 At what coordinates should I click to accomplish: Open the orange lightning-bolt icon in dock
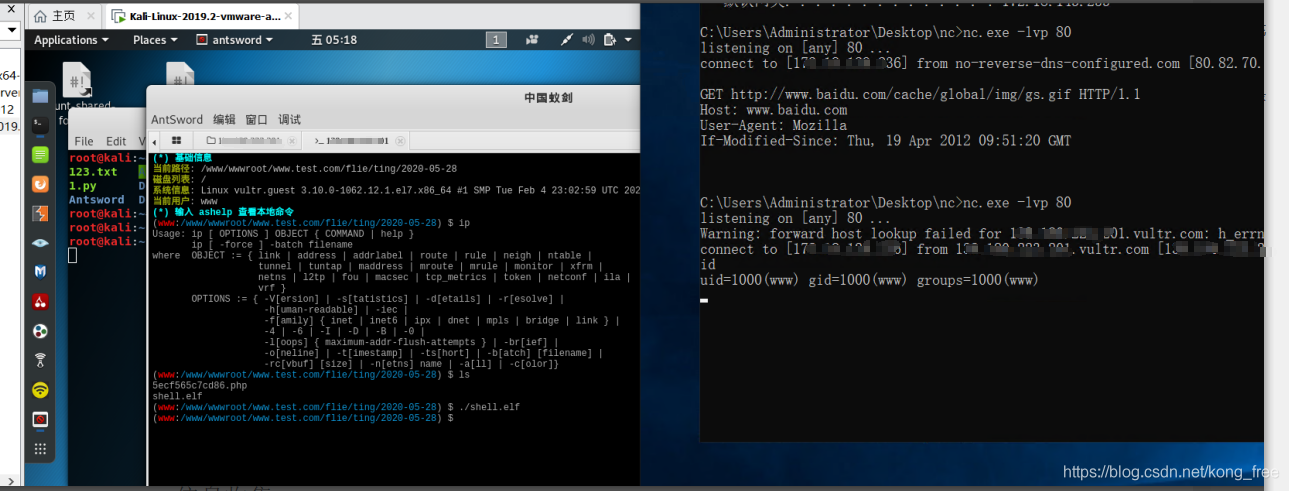(40, 213)
